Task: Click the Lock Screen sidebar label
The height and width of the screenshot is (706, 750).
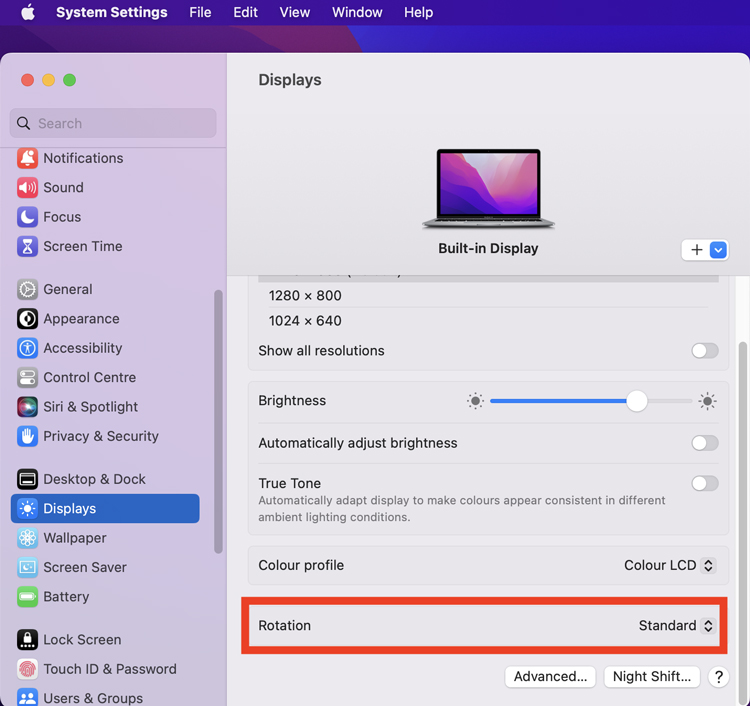Action: pyautogui.click(x=82, y=640)
